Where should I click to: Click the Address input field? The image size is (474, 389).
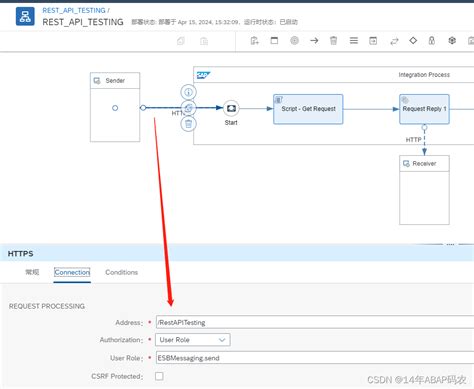tap(315, 322)
